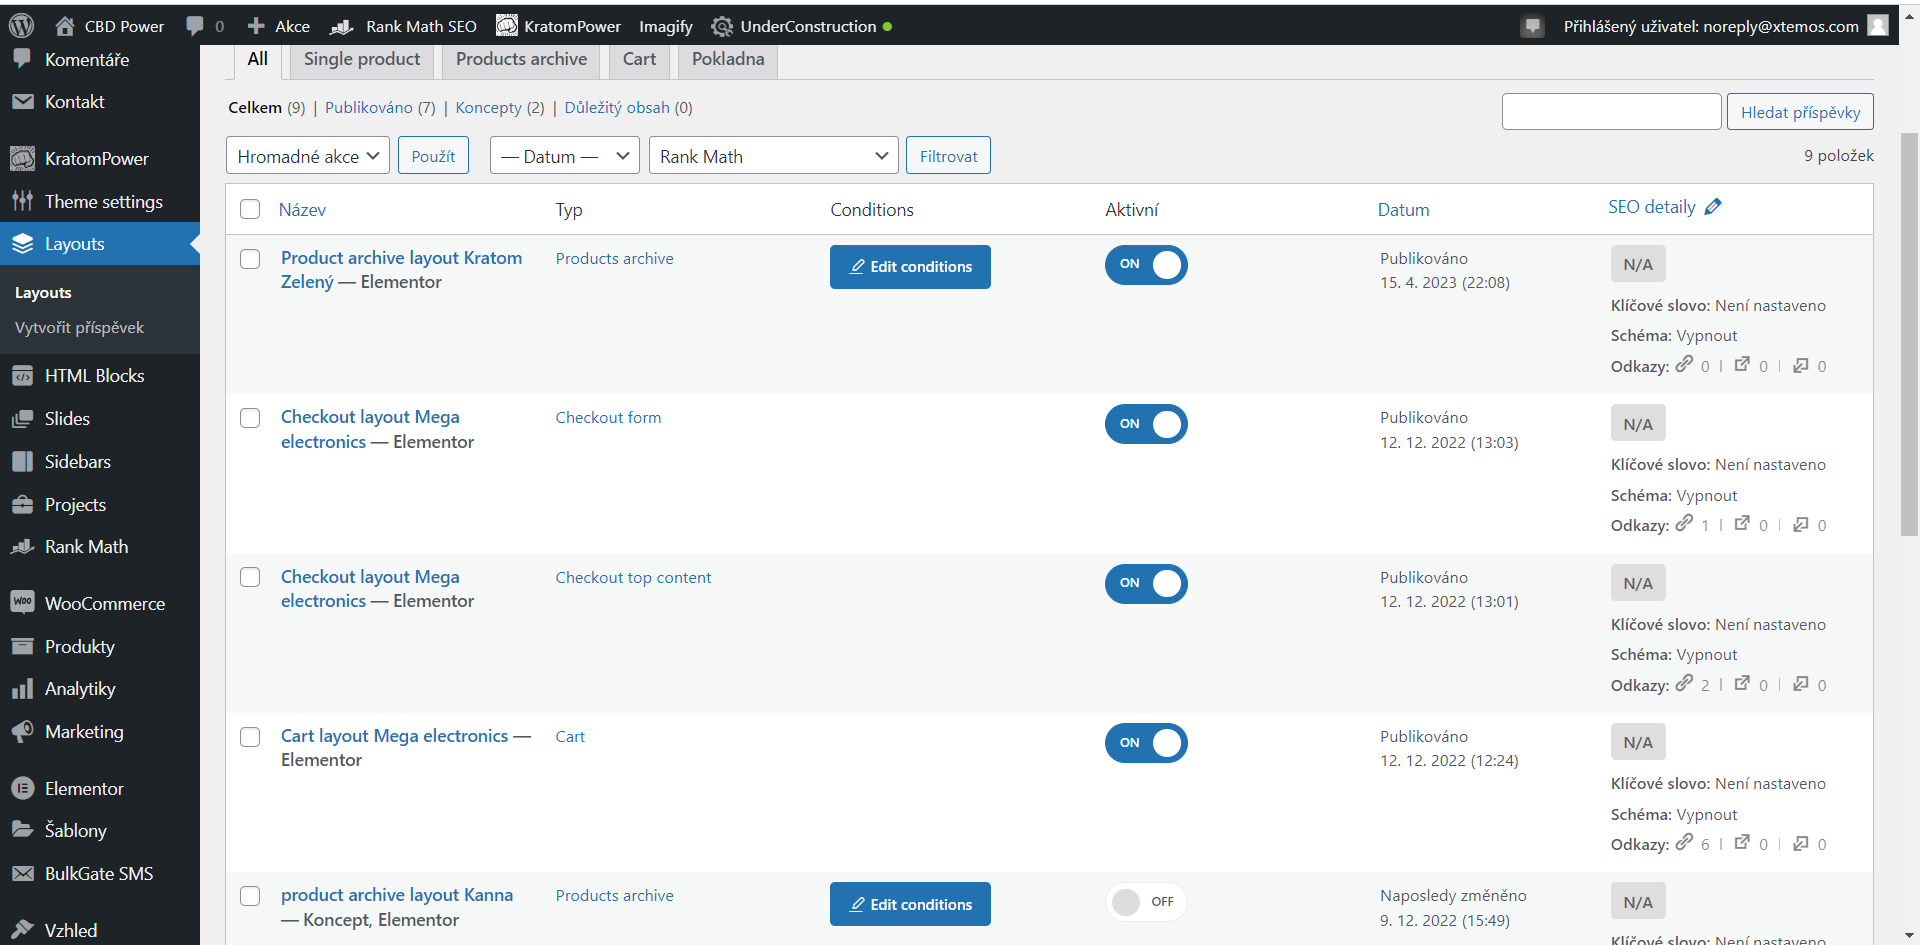This screenshot has width=1920, height=945.
Task: Edit conditions for Kratom Zelený layout
Action: tap(910, 267)
